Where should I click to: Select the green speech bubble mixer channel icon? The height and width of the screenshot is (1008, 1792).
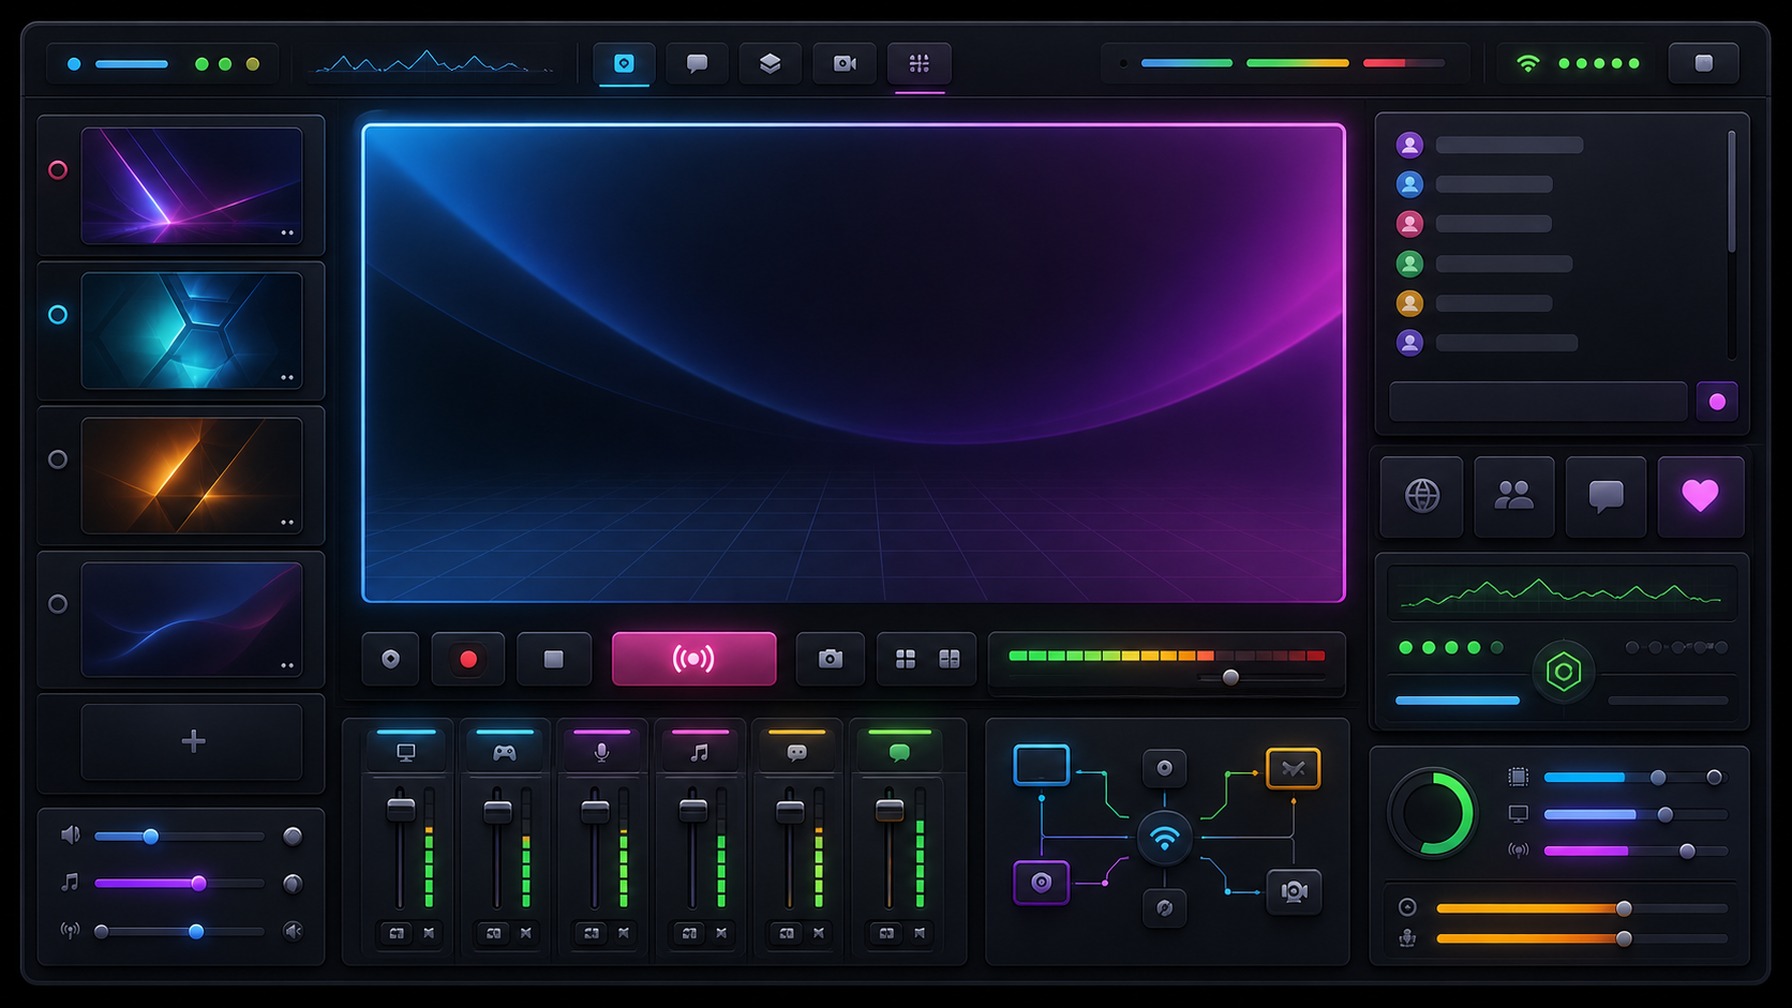[899, 753]
